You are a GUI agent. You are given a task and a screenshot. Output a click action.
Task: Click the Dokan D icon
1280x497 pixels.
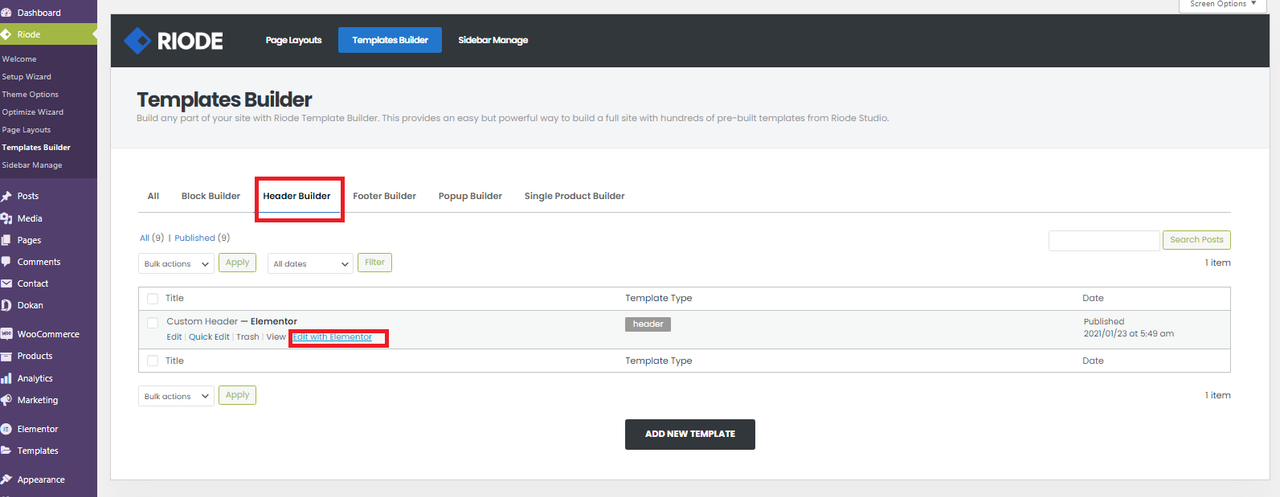click(x=6, y=305)
